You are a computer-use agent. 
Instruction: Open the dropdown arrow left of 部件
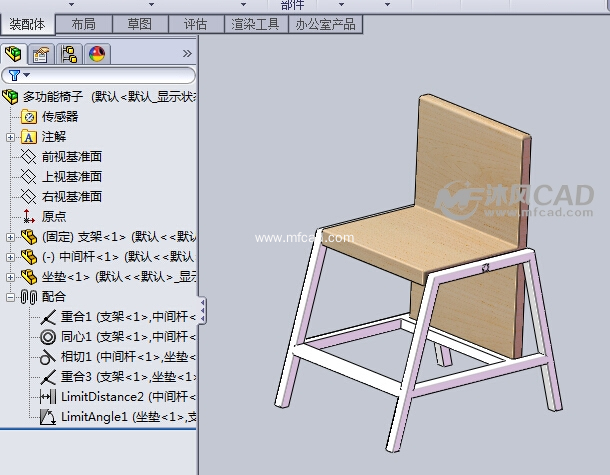[x=244, y=4]
